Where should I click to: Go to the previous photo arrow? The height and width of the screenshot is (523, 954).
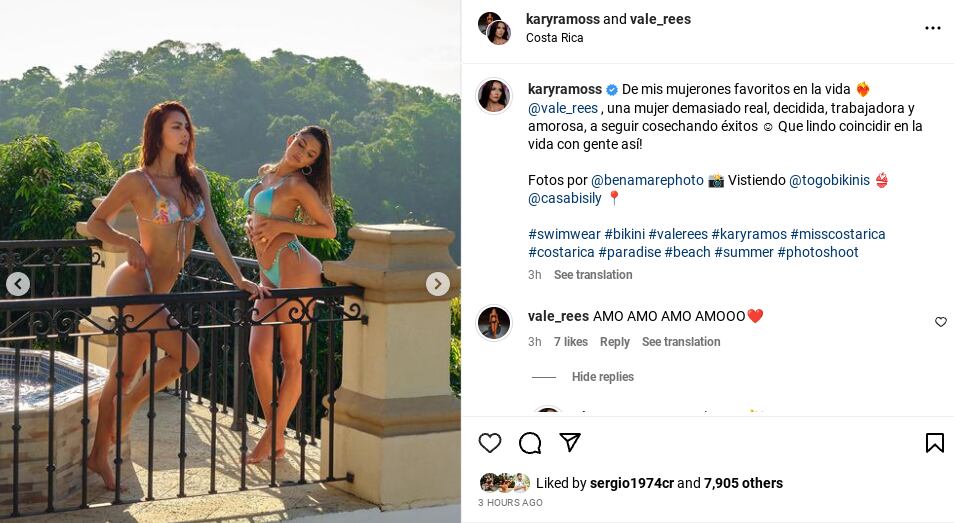18,284
